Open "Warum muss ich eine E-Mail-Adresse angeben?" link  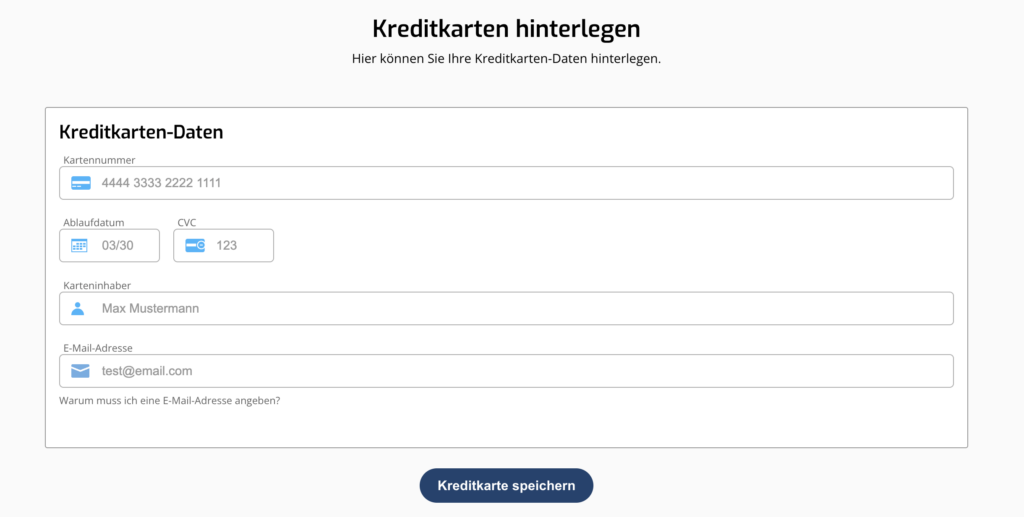pyautogui.click(x=170, y=401)
